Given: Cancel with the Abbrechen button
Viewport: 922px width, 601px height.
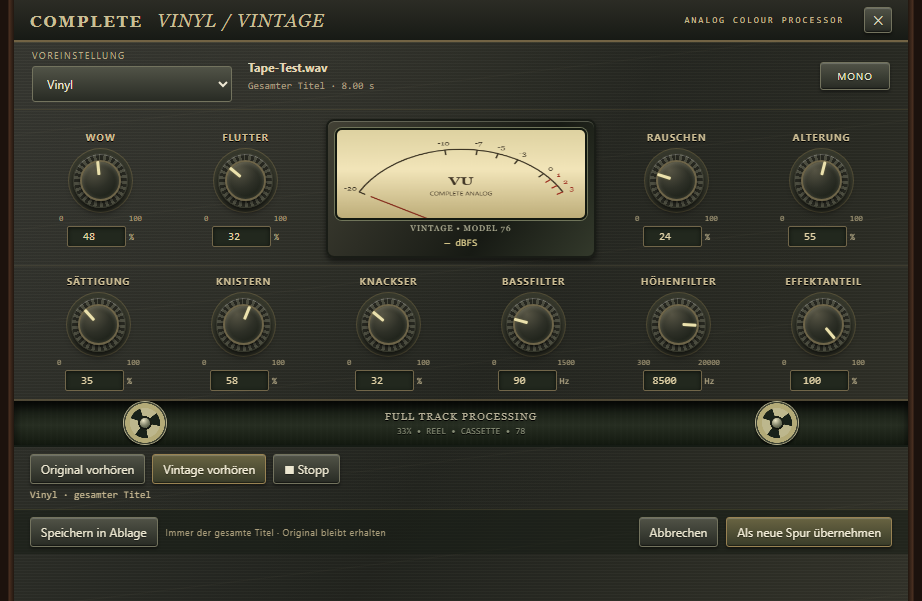Looking at the screenshot, I should [678, 532].
